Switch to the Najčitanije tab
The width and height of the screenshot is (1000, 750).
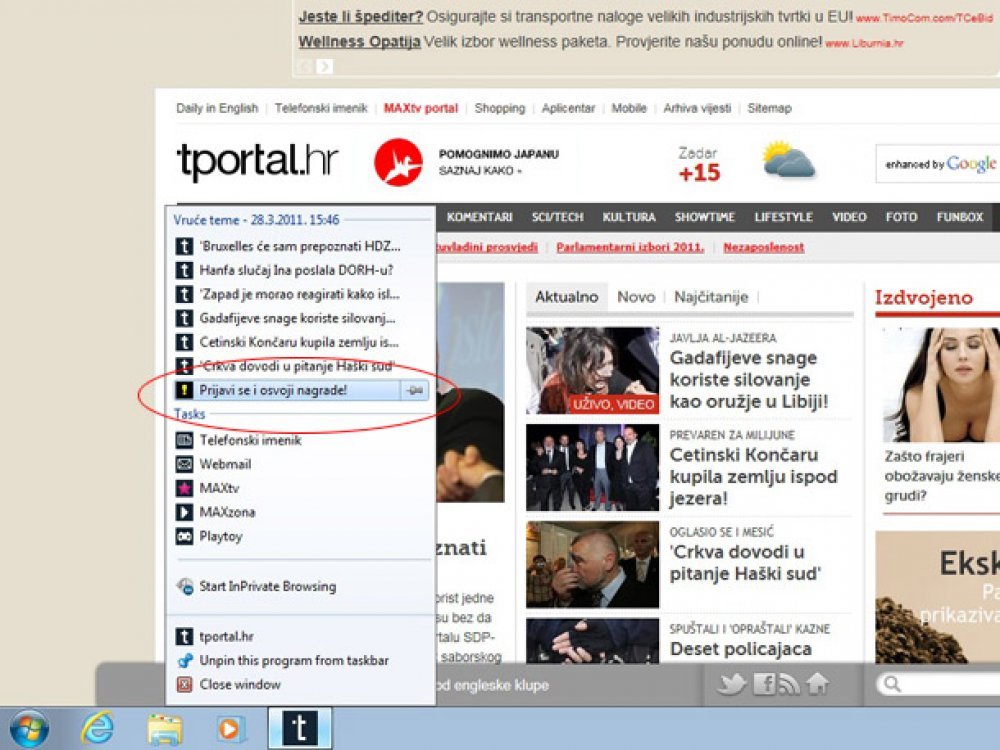coord(711,297)
